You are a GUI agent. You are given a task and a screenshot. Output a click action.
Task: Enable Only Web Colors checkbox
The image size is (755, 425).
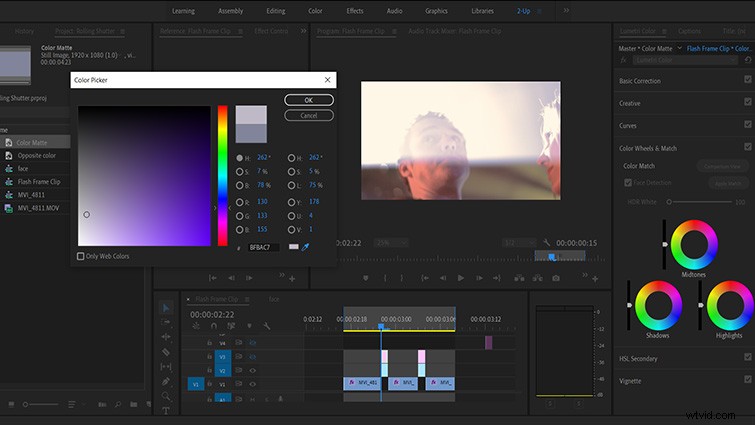[x=81, y=256]
